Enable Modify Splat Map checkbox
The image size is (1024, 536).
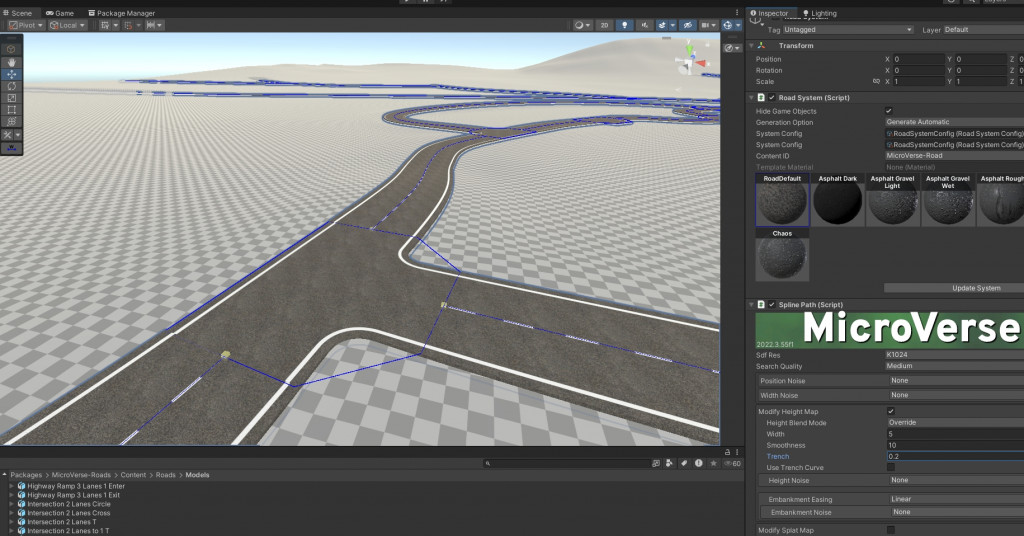click(891, 530)
